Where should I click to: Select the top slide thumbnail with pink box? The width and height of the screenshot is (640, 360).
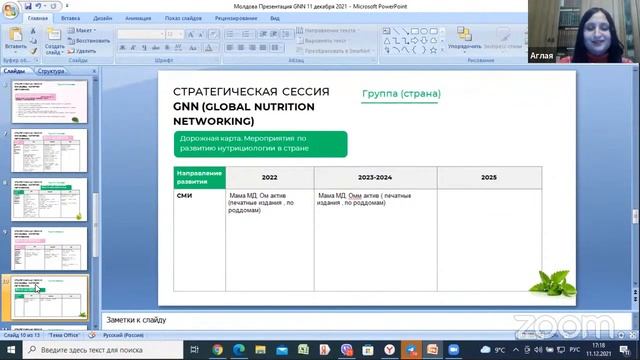point(49,102)
